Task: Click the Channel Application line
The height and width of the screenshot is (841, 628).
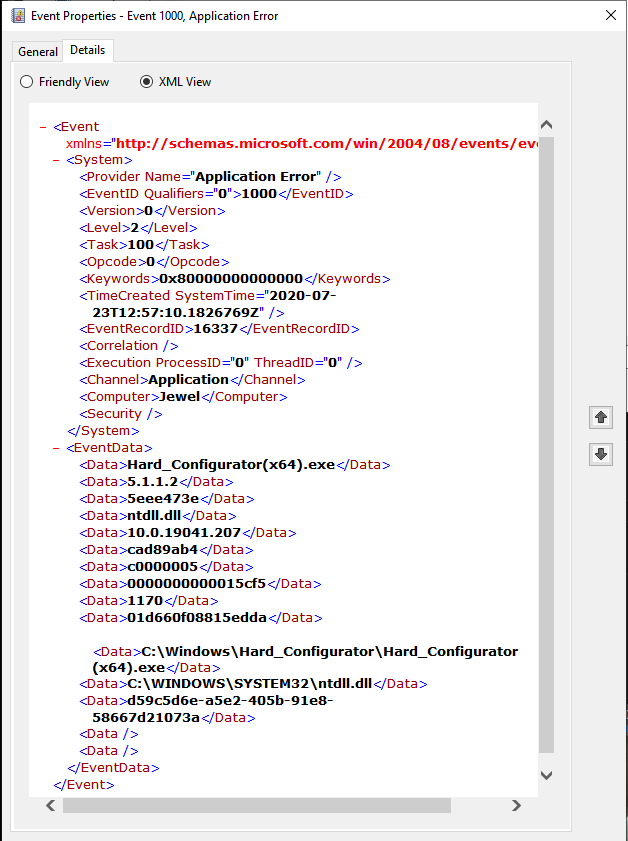Action: point(192,380)
